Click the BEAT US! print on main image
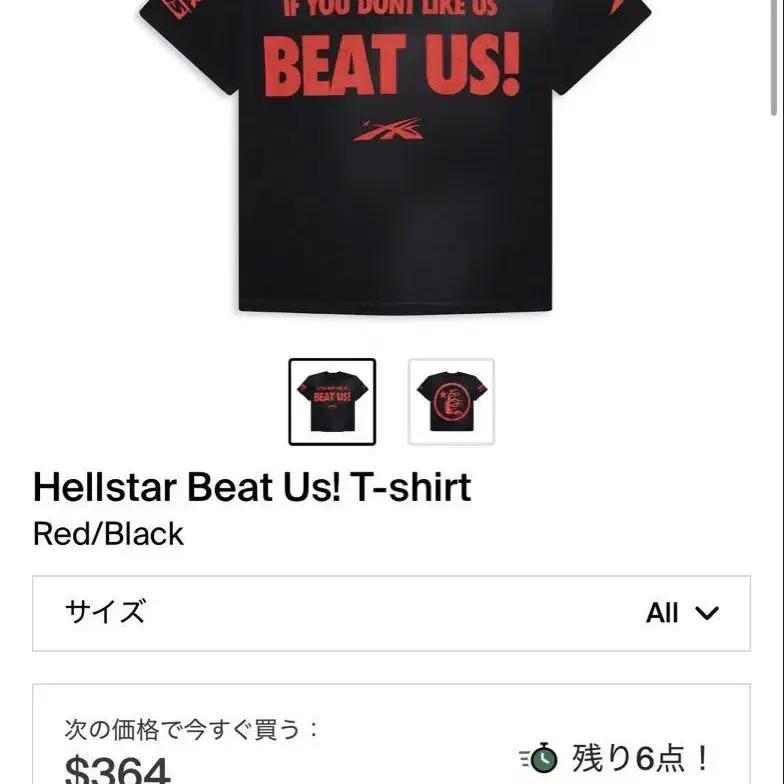784x784 pixels. (392, 65)
